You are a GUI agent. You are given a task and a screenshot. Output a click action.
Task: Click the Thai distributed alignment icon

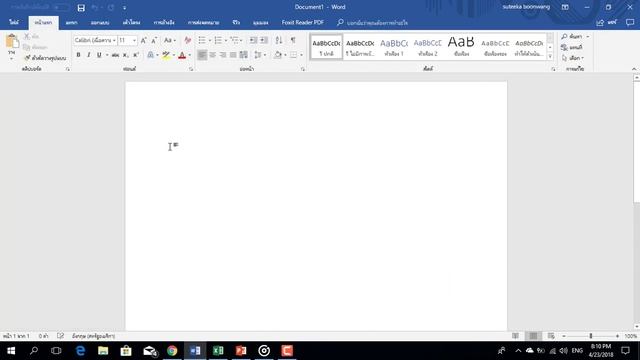click(244, 55)
